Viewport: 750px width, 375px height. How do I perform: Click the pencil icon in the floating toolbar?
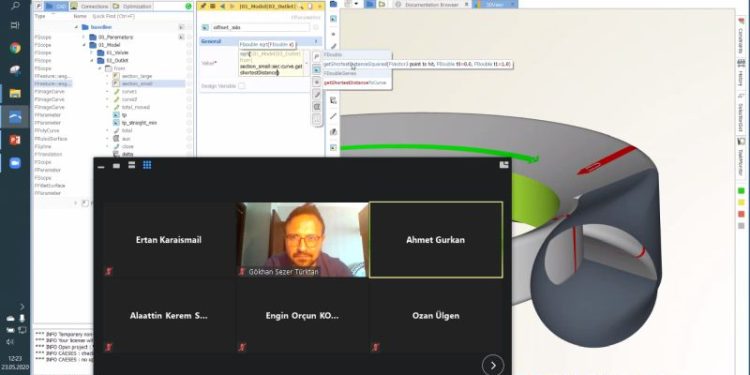[x=317, y=94]
